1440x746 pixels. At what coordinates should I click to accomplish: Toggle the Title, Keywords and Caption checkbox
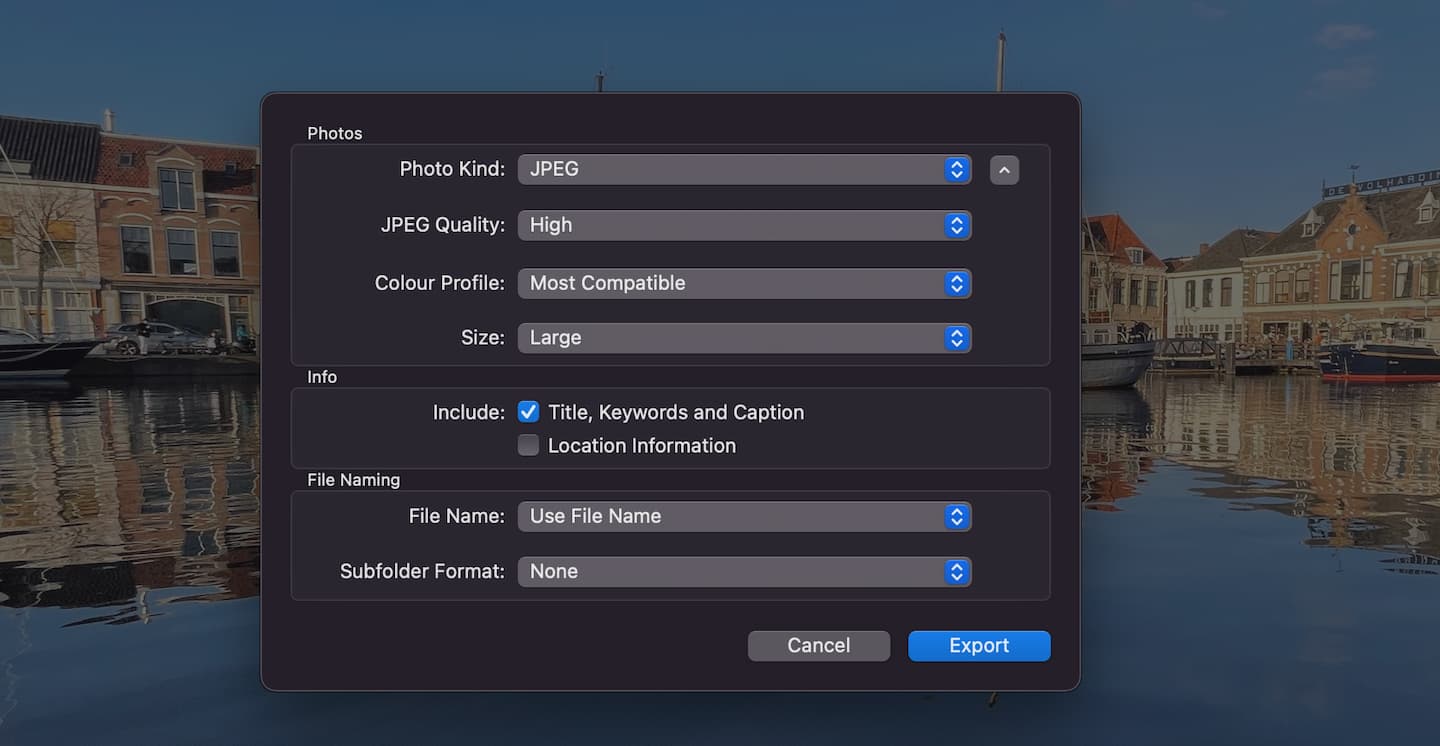[x=528, y=411]
